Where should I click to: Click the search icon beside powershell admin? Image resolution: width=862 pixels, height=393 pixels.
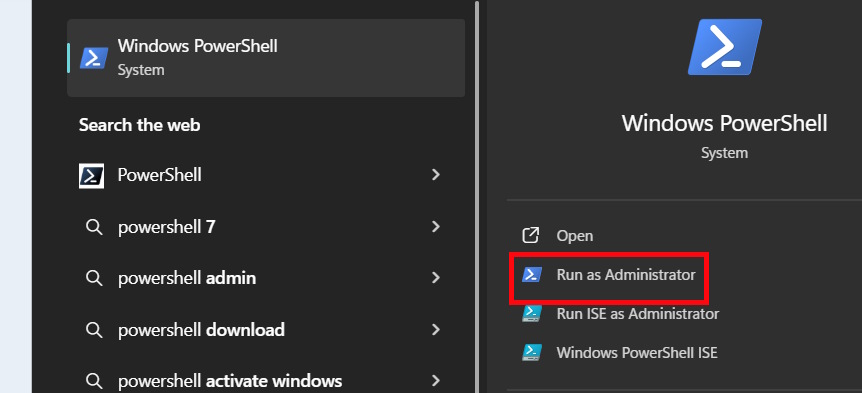(94, 278)
